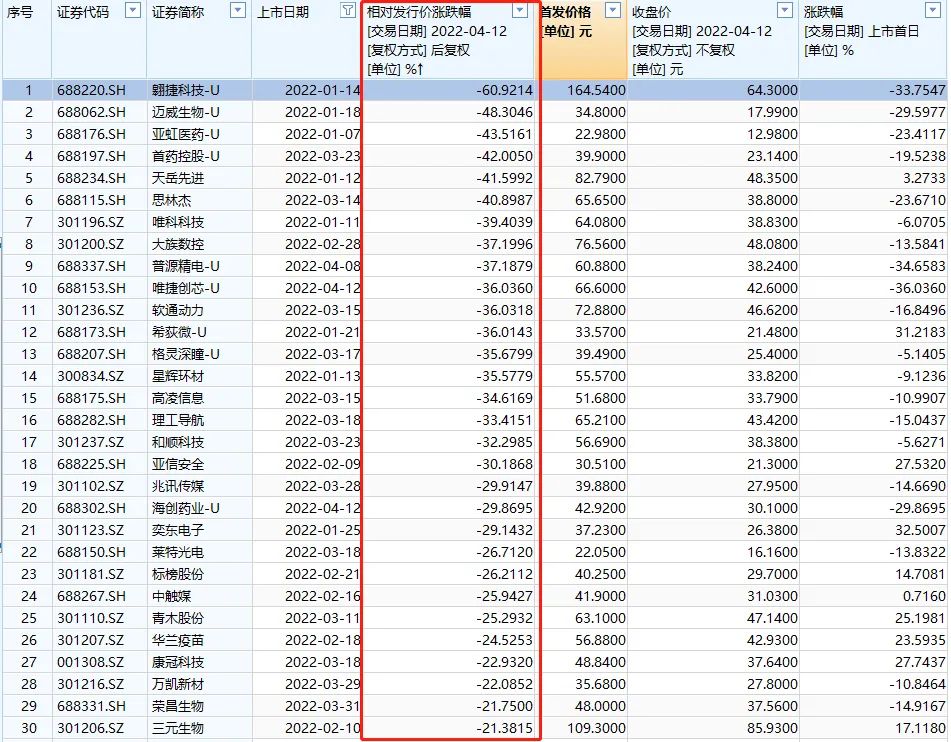Click the 迈威生物-U cell
This screenshot has height=742, width=951.
pyautogui.click(x=186, y=112)
